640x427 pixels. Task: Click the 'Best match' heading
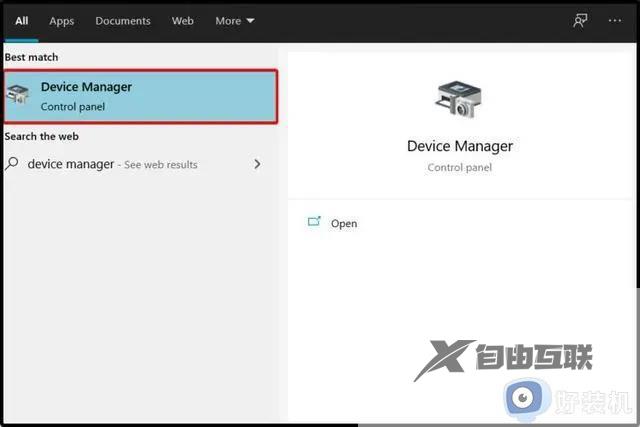[x=31, y=57]
